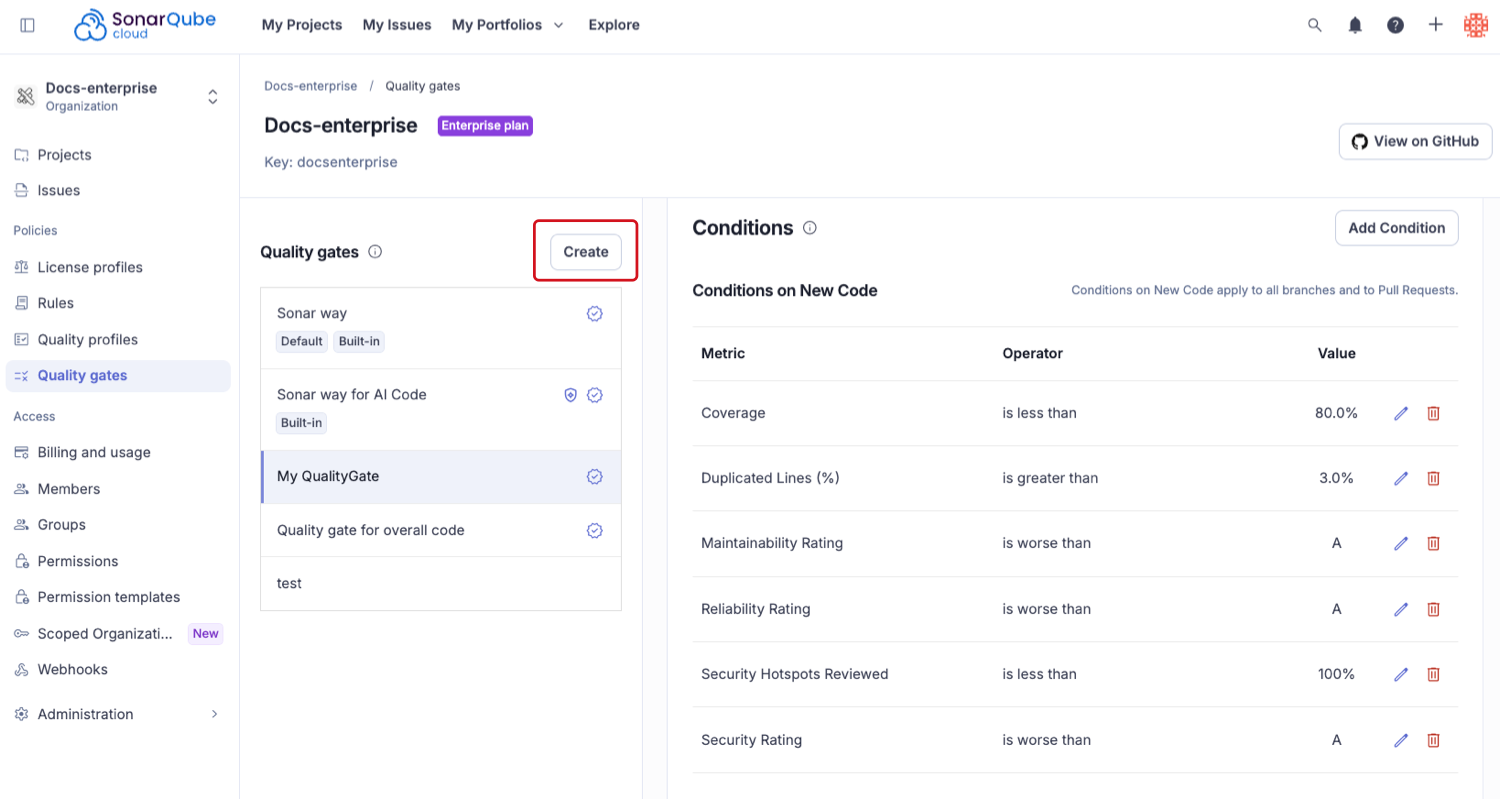Viewport: 1500px width, 799px height.
Task: Open the help question mark icon
Action: pyautogui.click(x=1395, y=25)
